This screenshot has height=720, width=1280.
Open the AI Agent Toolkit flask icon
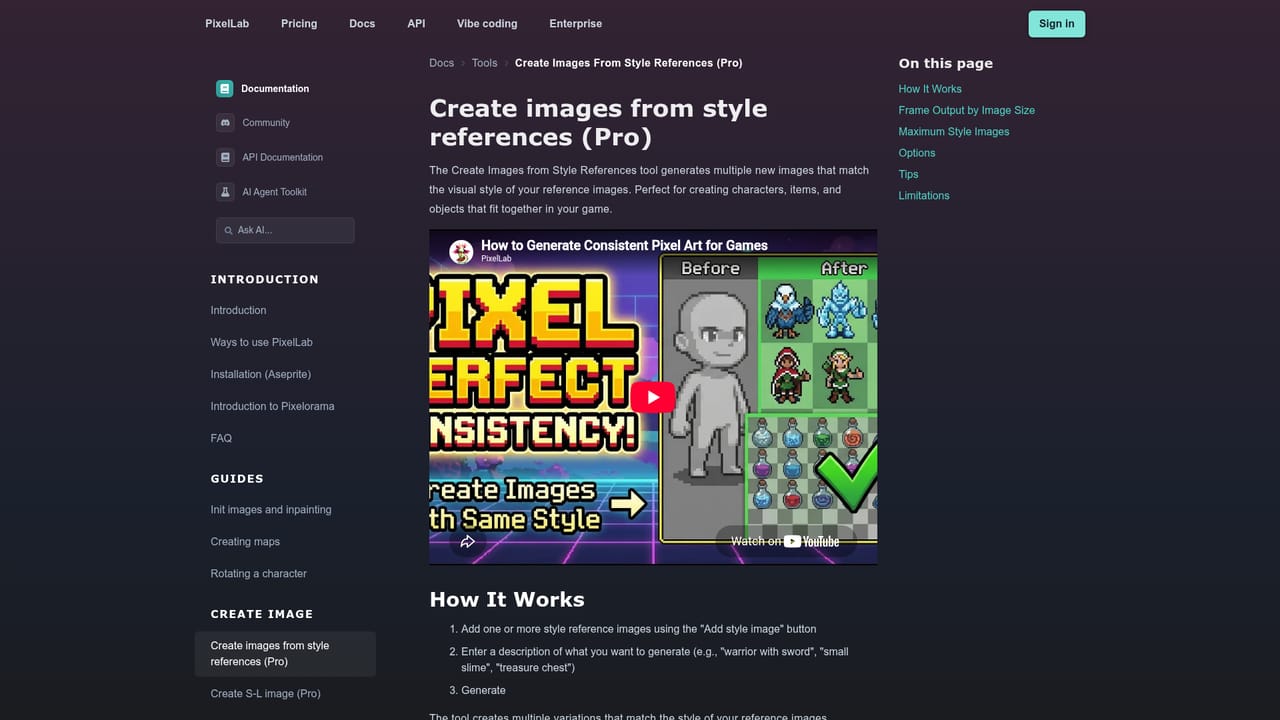pyautogui.click(x=225, y=192)
